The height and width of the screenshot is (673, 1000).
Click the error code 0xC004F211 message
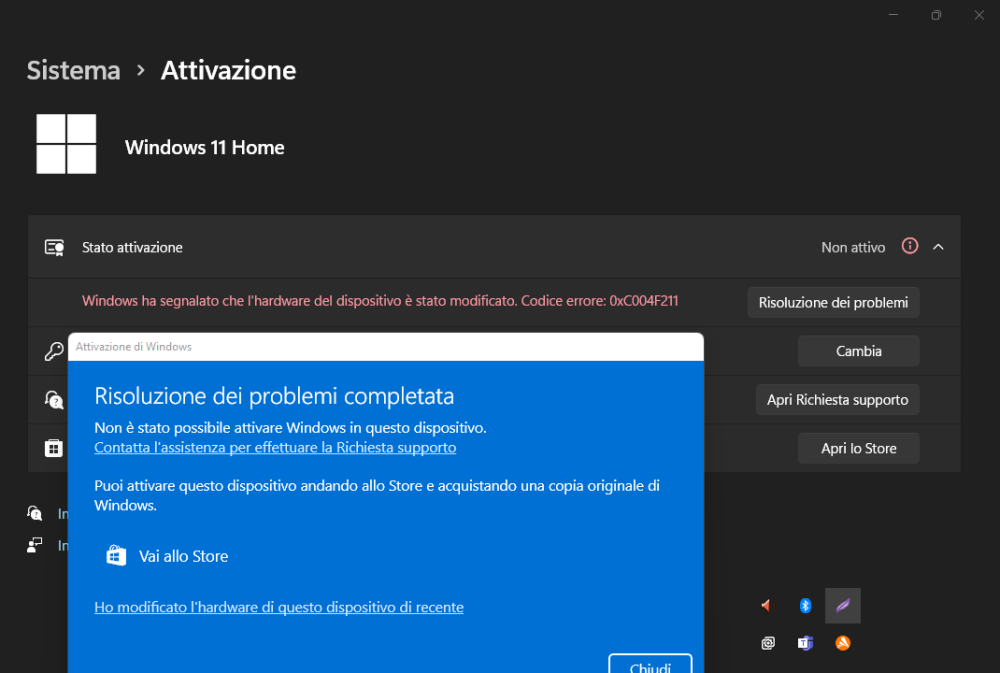pyautogui.click(x=380, y=301)
